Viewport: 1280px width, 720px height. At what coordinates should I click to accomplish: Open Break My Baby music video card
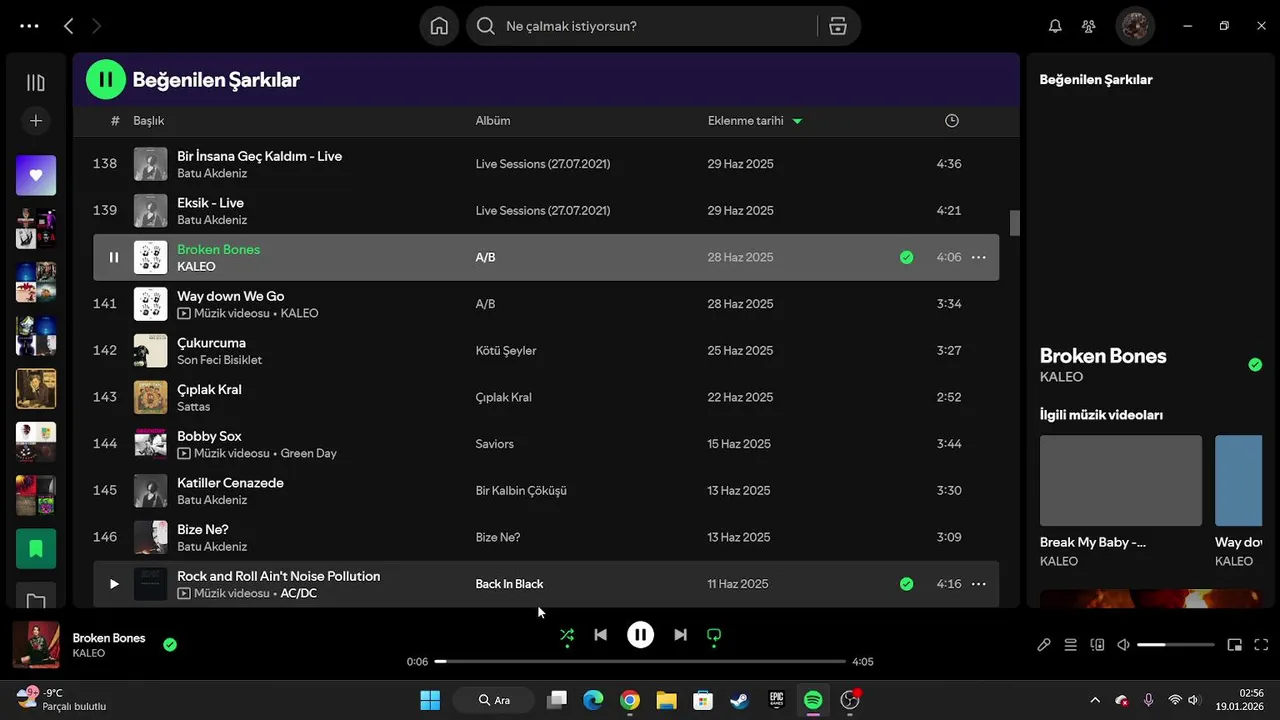tap(1121, 500)
